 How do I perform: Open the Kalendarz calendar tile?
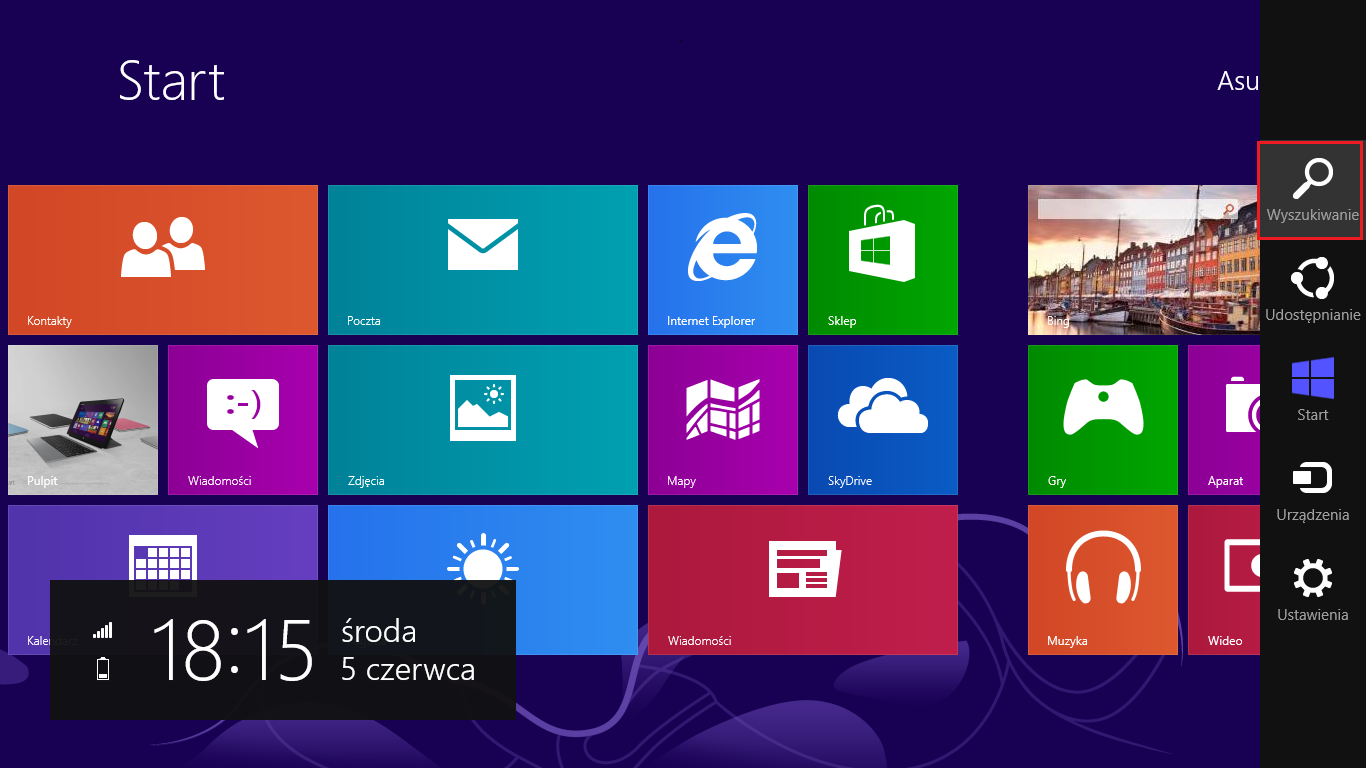click(x=163, y=542)
